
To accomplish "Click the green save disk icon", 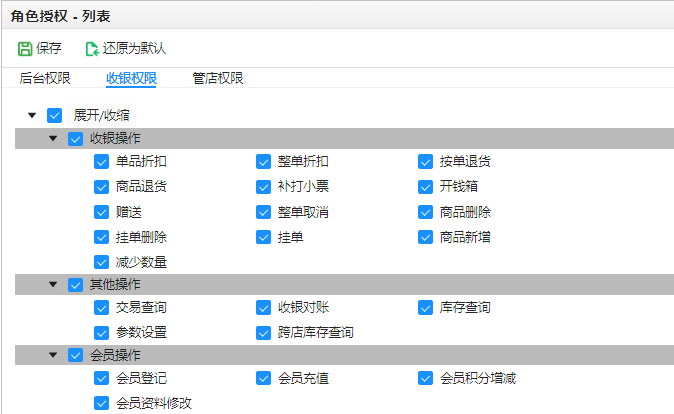I will 25,49.
